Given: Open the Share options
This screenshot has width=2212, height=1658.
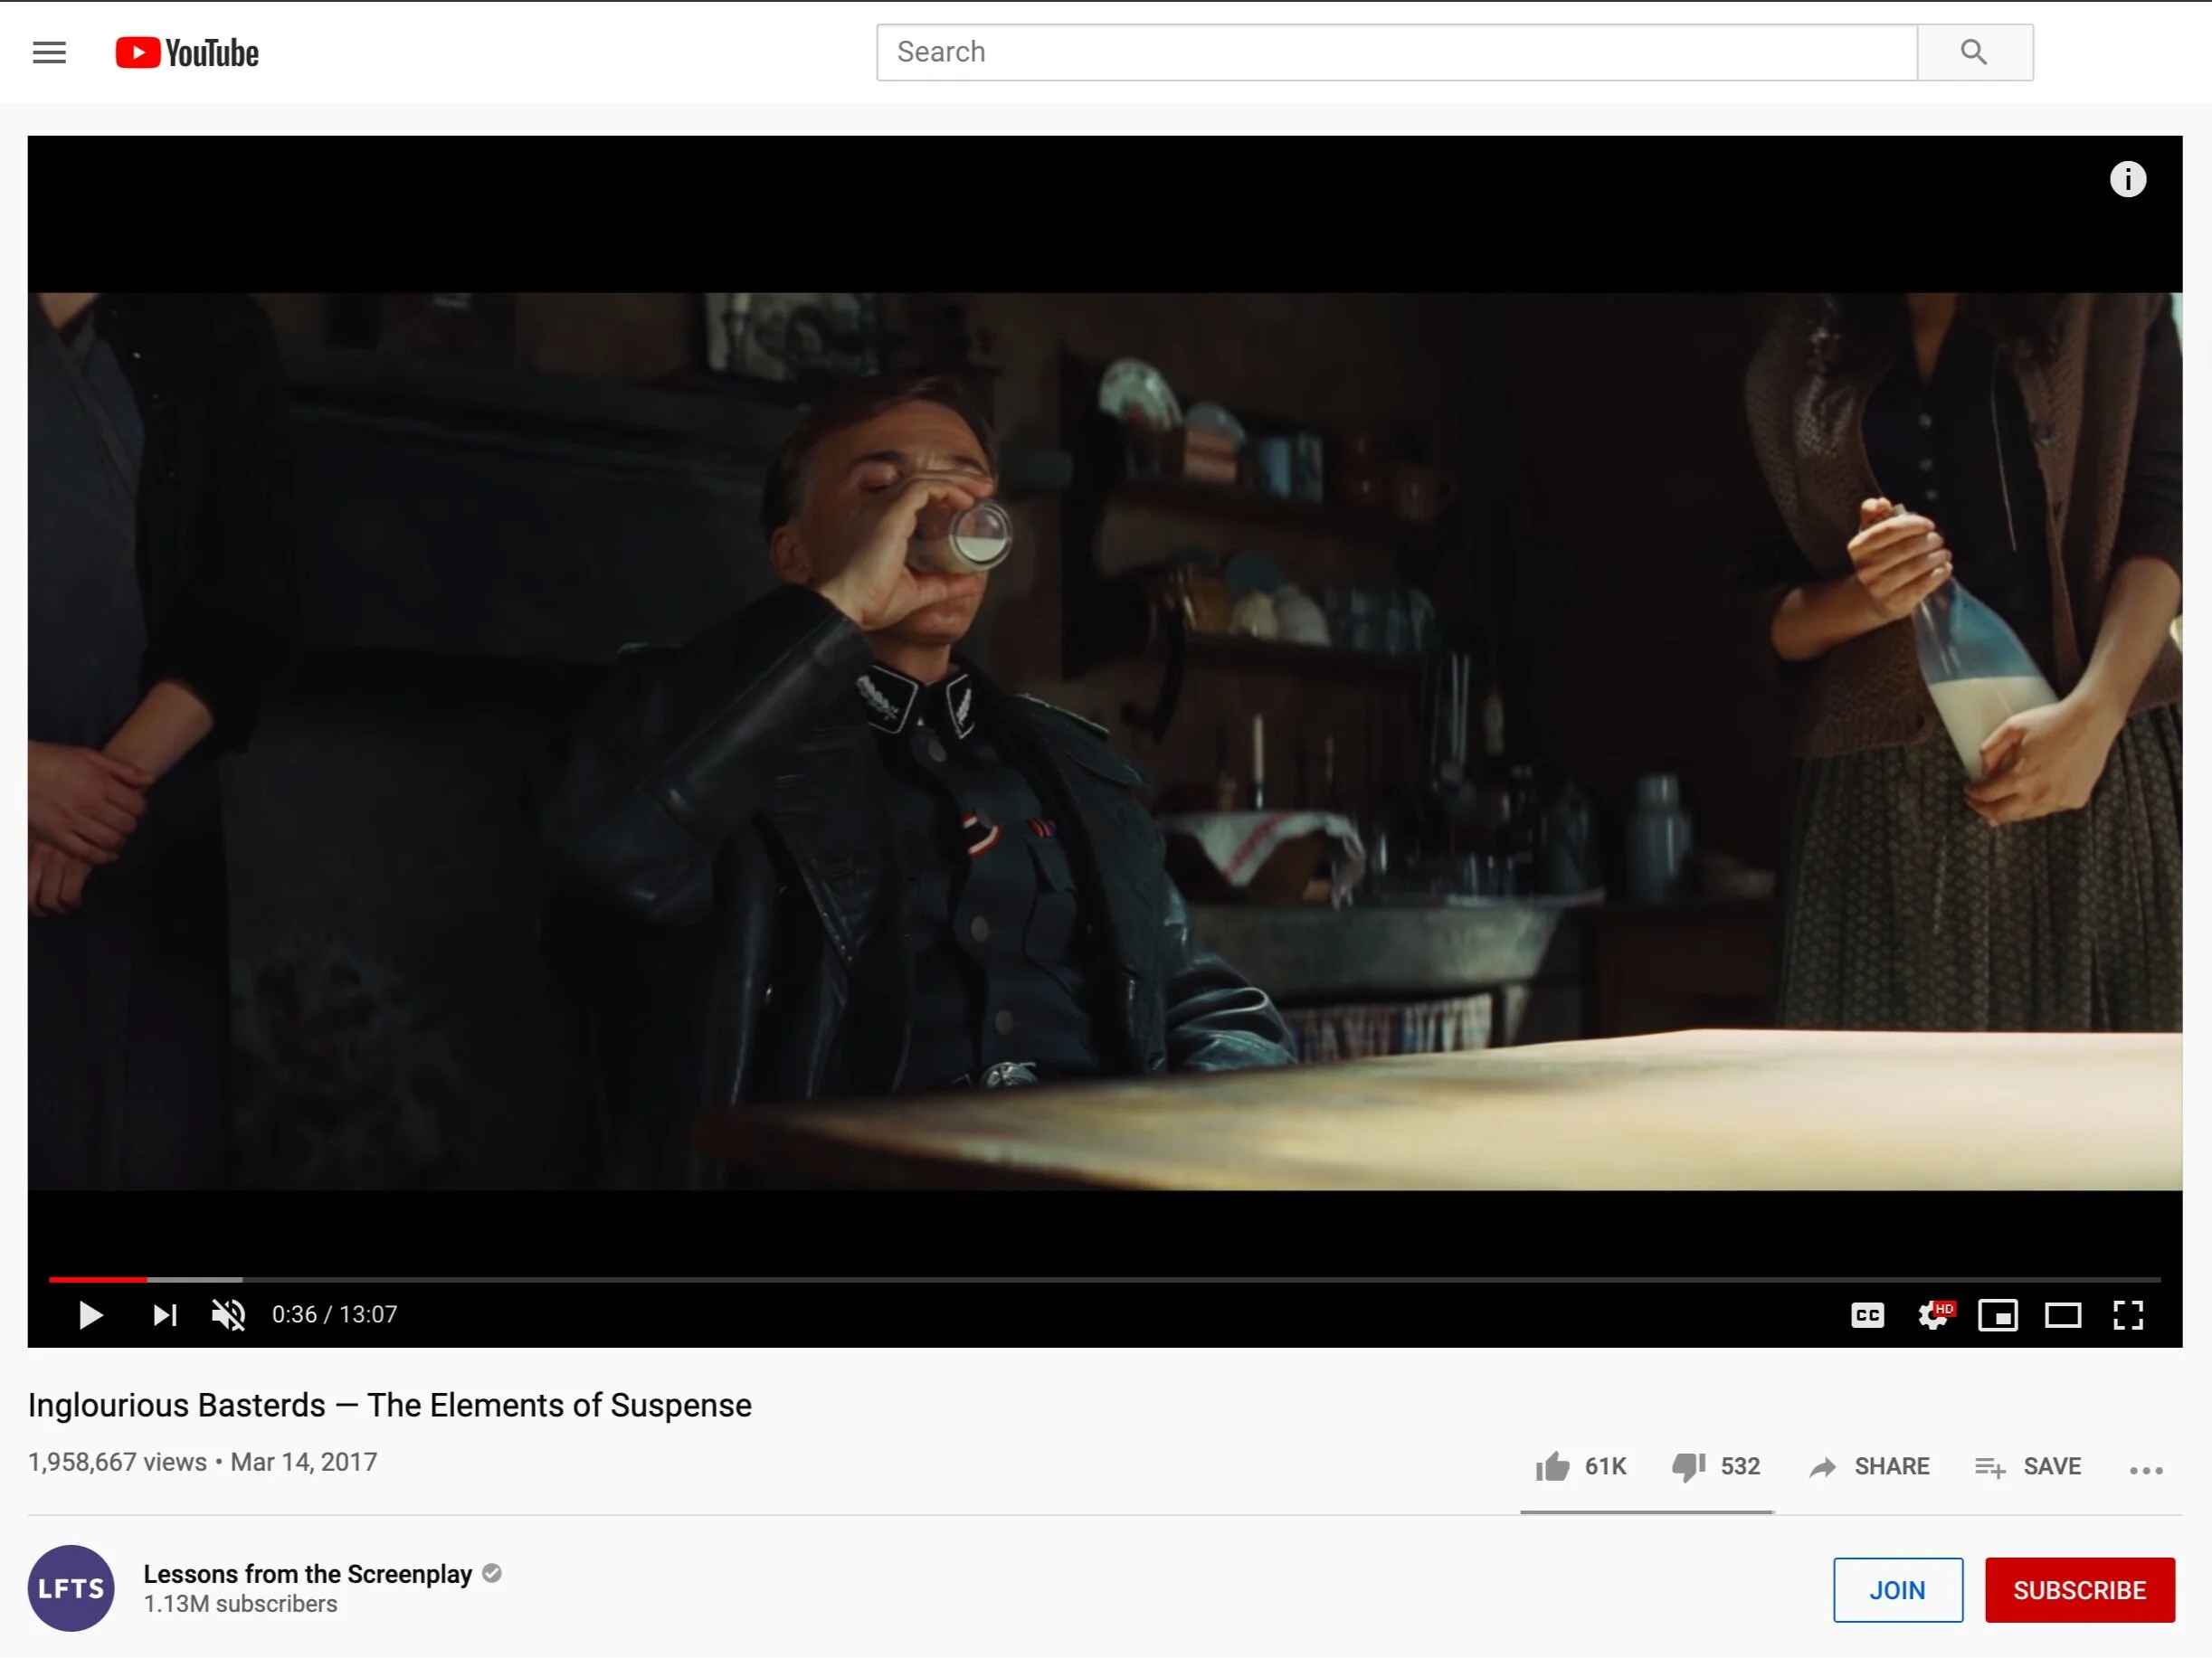Looking at the screenshot, I should coord(1869,1467).
